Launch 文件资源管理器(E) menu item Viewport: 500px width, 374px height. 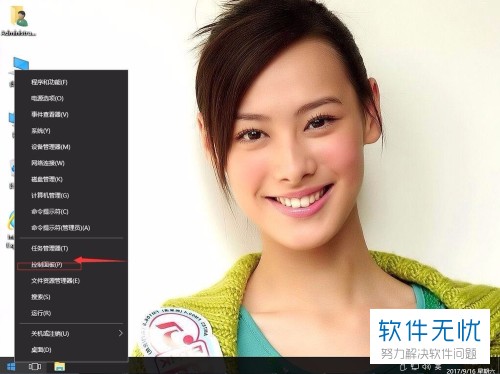tap(71, 281)
